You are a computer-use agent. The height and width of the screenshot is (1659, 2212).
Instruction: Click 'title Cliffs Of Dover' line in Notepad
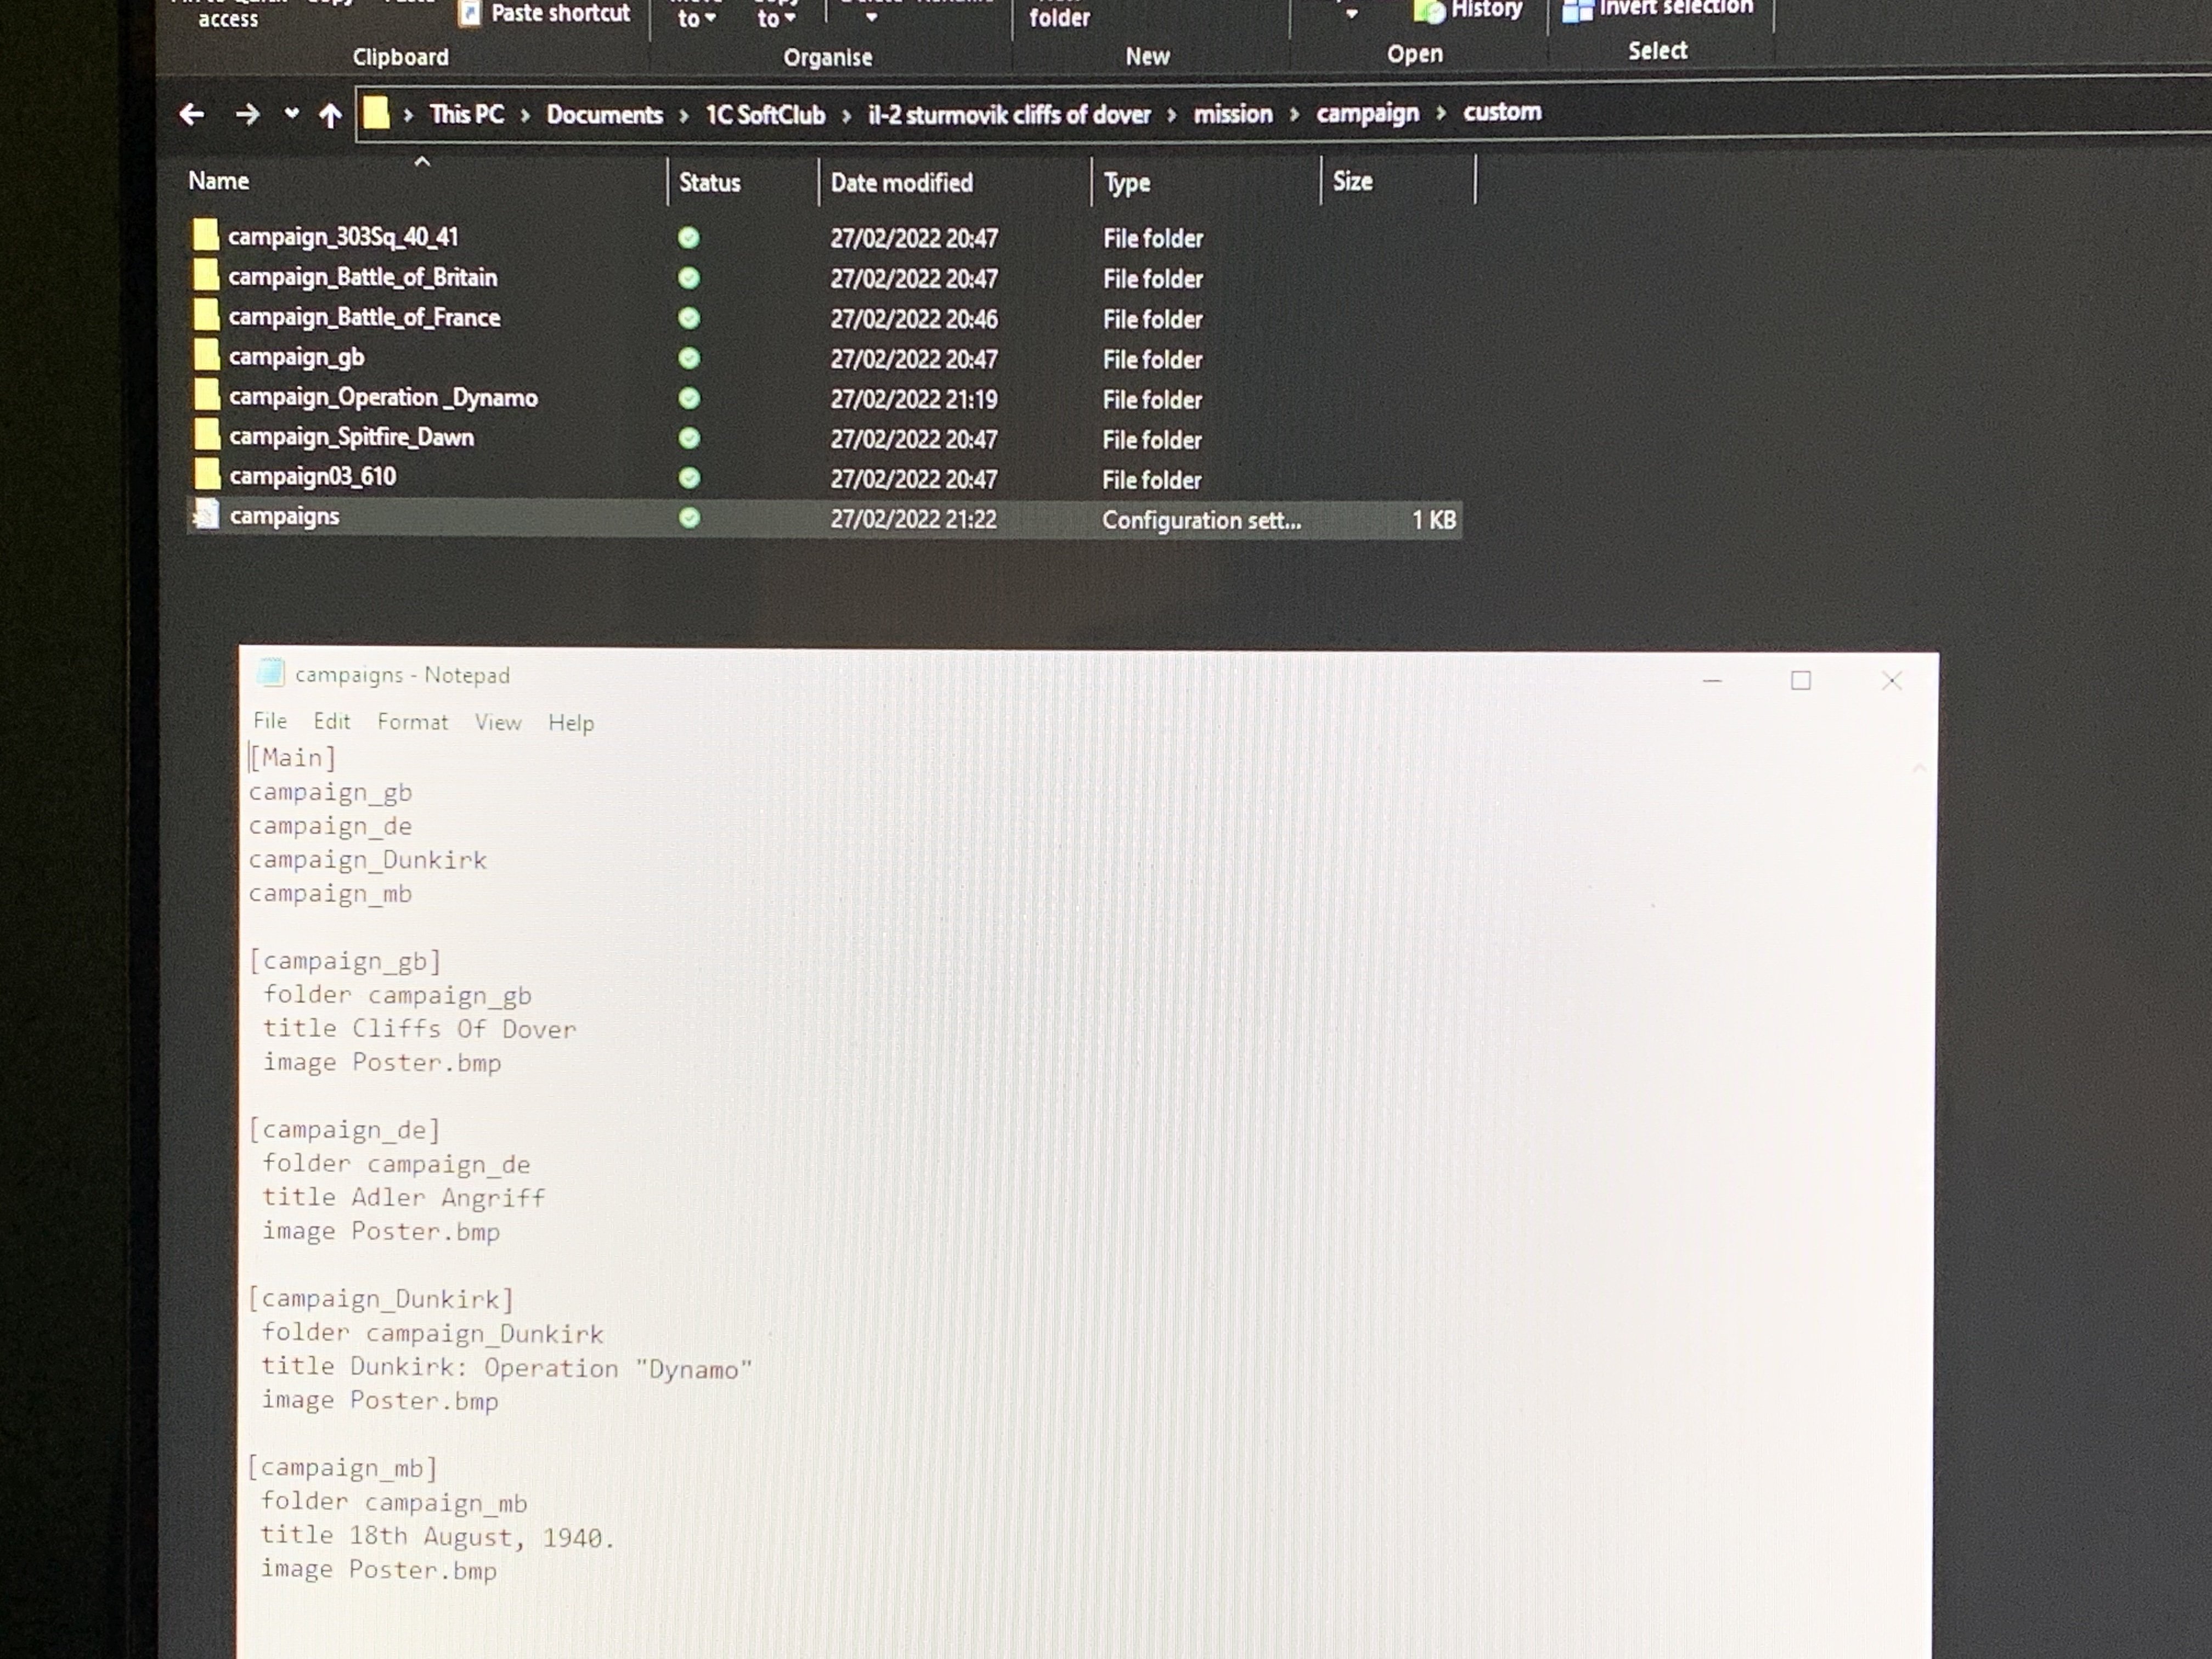coord(420,1029)
